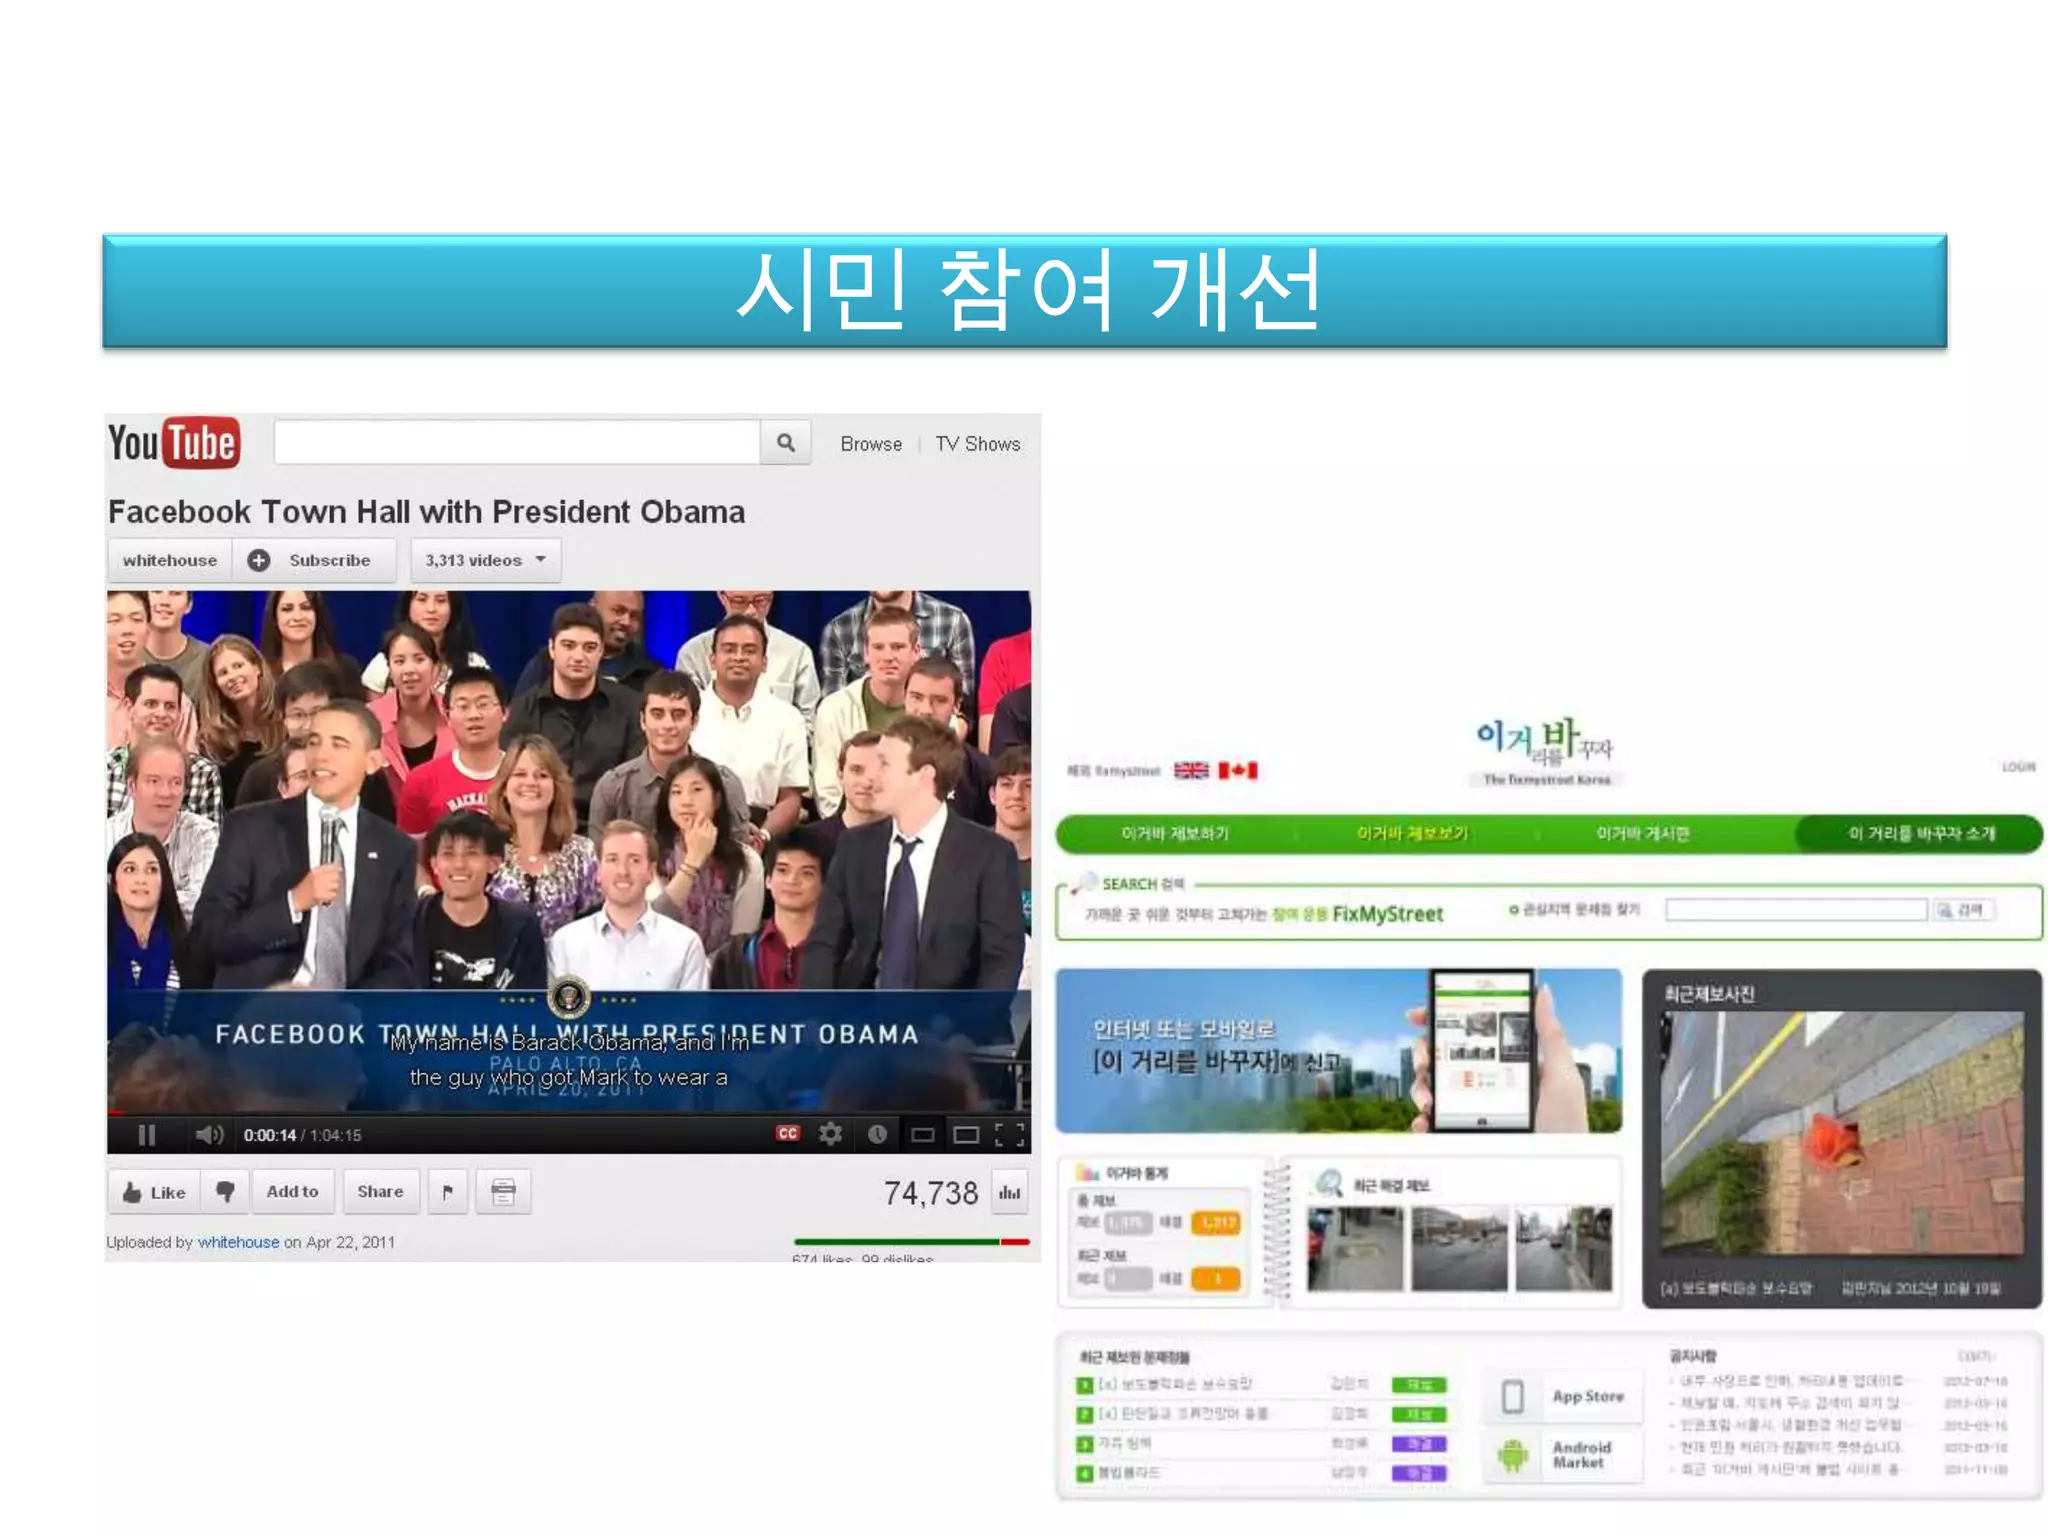Click the SEARCH magnifier icon
2048x1536 pixels.
pos(1084,883)
